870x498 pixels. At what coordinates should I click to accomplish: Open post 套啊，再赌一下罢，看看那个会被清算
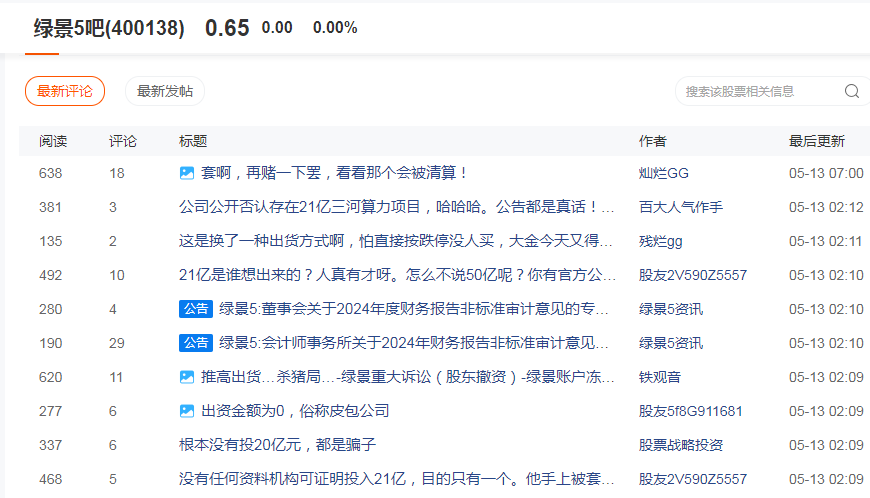(333, 173)
